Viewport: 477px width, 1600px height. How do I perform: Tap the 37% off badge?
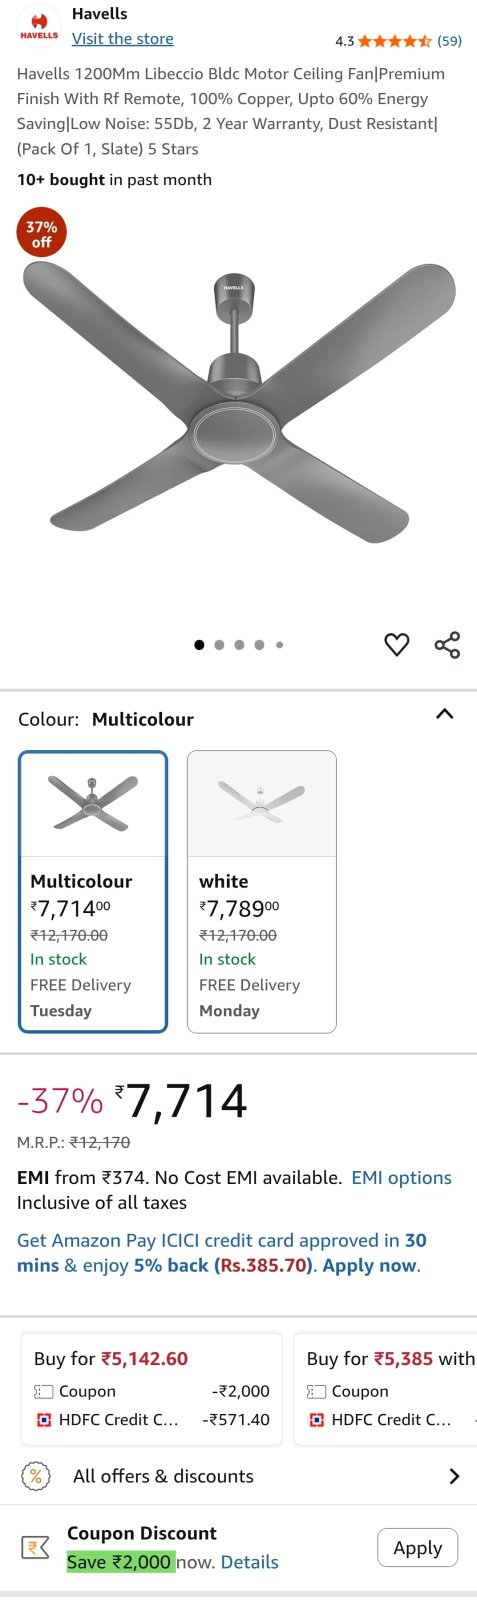click(x=41, y=234)
